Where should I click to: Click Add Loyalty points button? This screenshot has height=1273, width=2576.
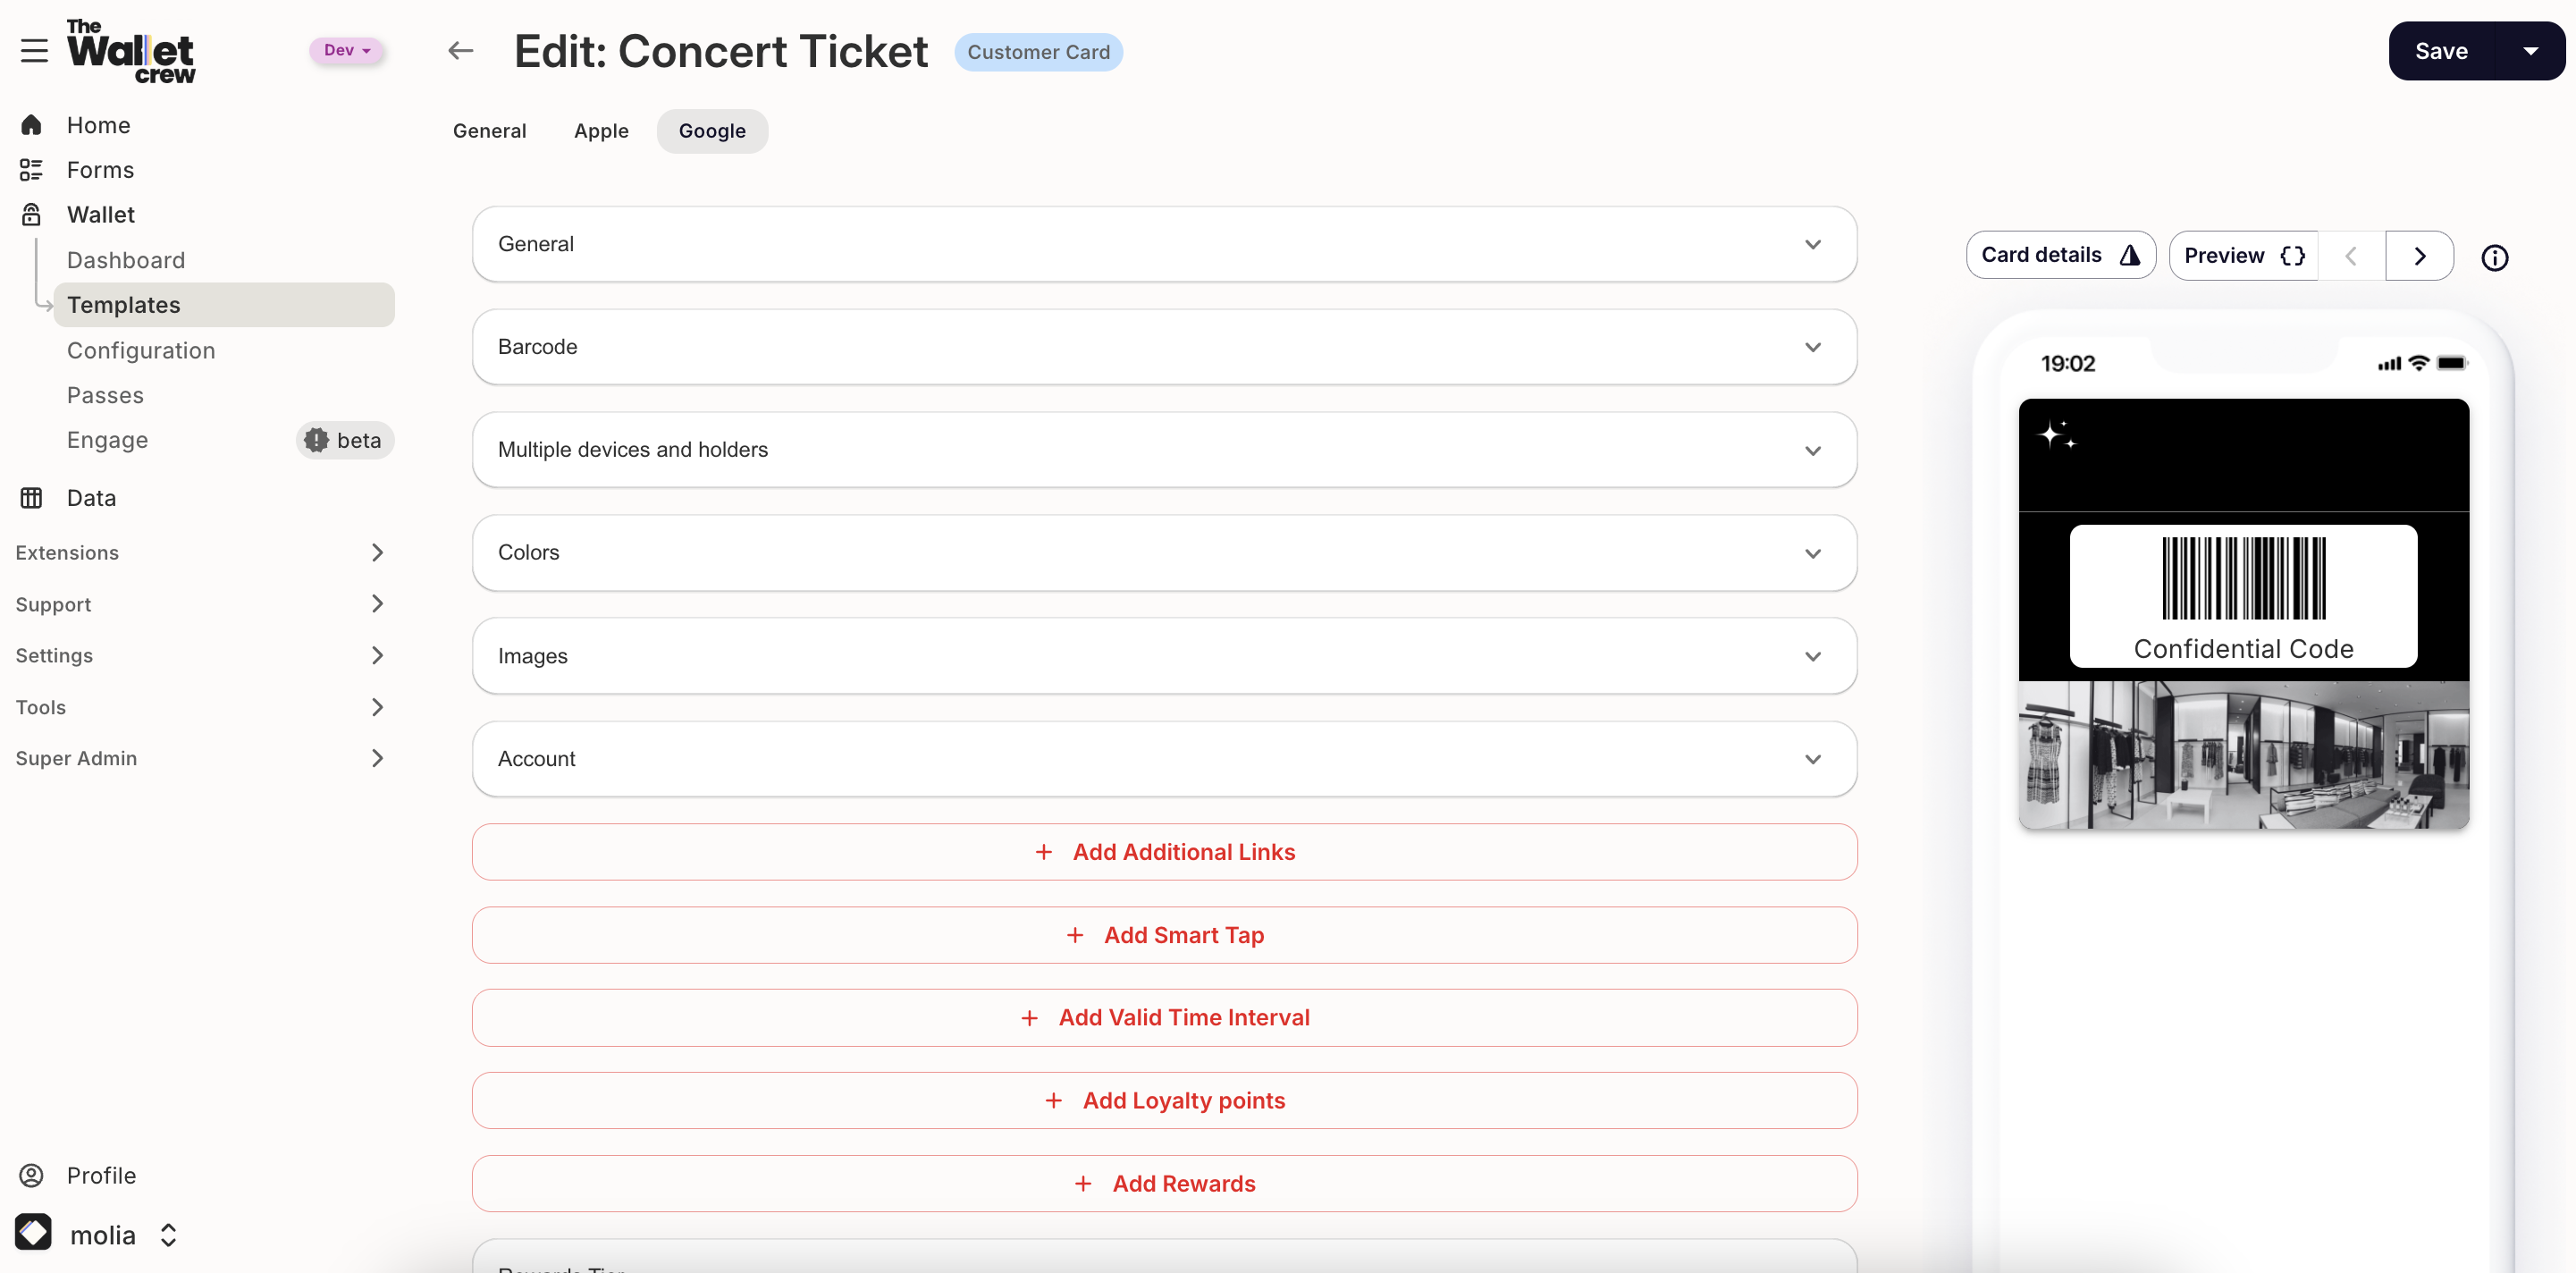click(1164, 1100)
